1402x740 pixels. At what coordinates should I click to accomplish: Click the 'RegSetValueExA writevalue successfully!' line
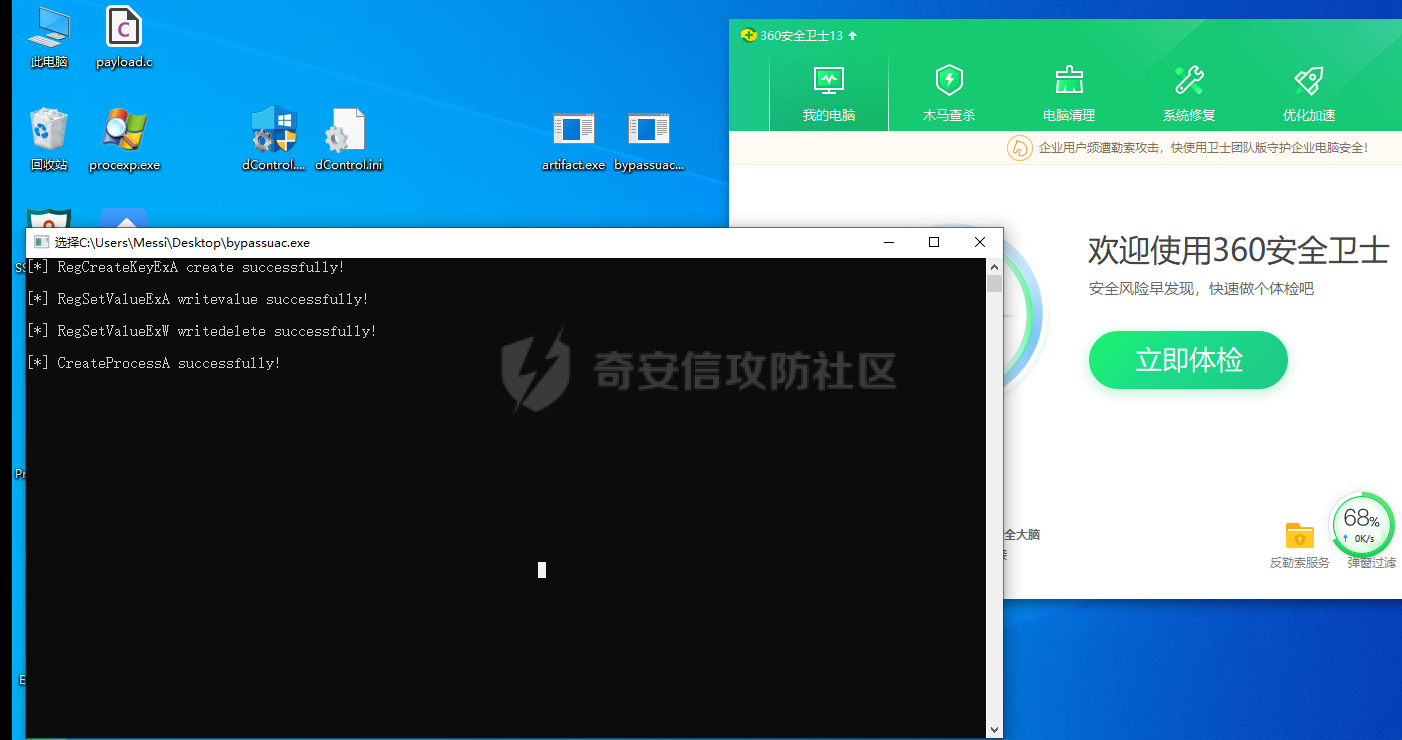199,299
